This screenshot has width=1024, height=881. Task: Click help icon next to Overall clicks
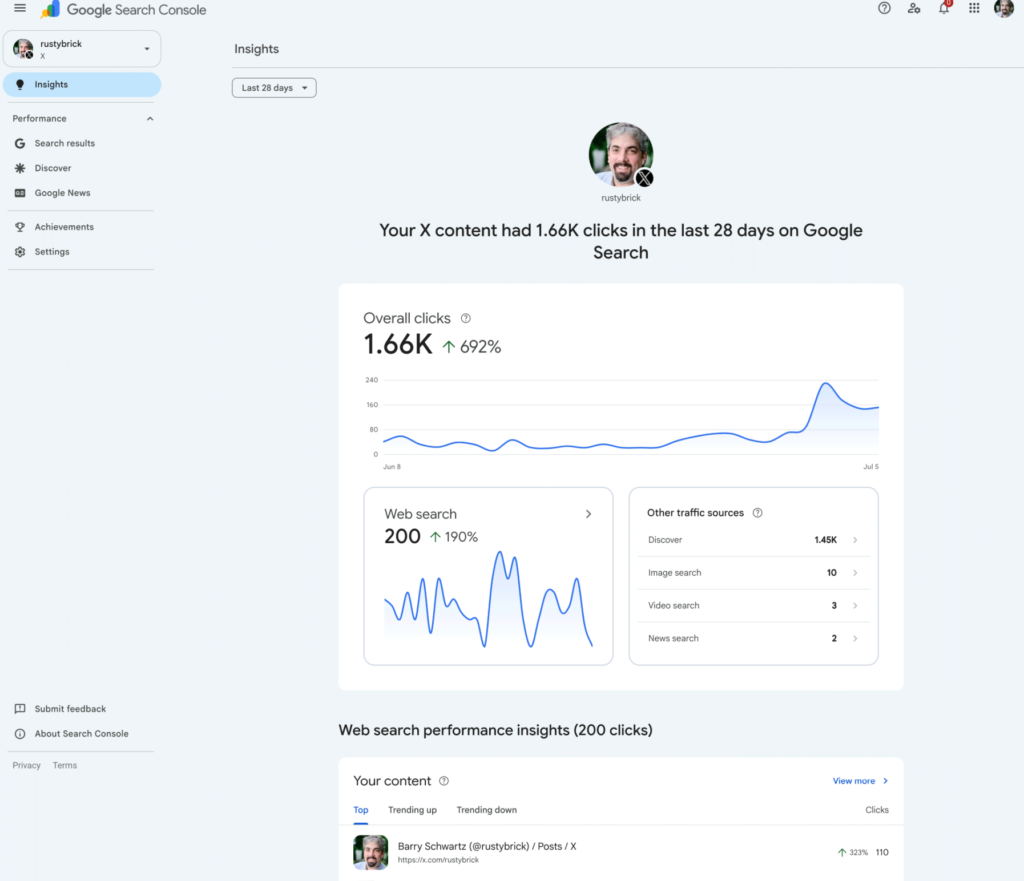[466, 319]
